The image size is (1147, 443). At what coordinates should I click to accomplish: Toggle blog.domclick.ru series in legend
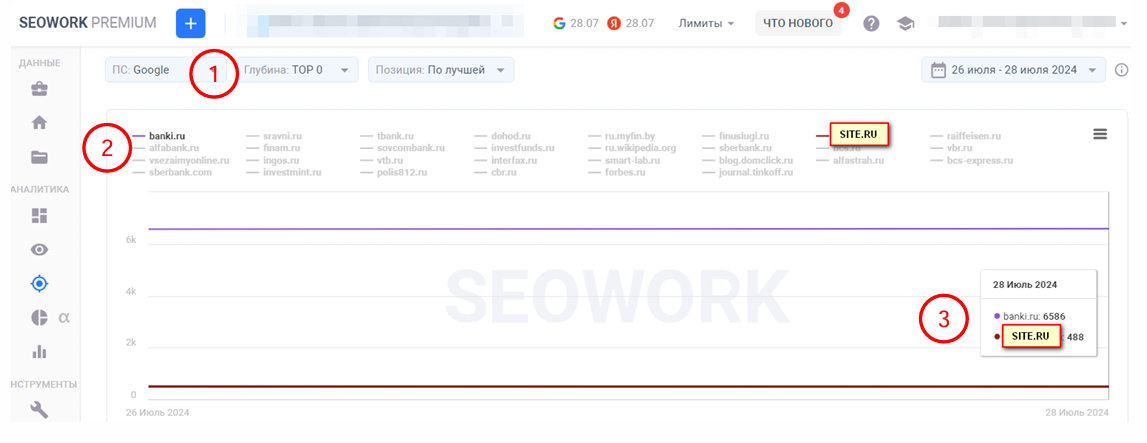747,160
